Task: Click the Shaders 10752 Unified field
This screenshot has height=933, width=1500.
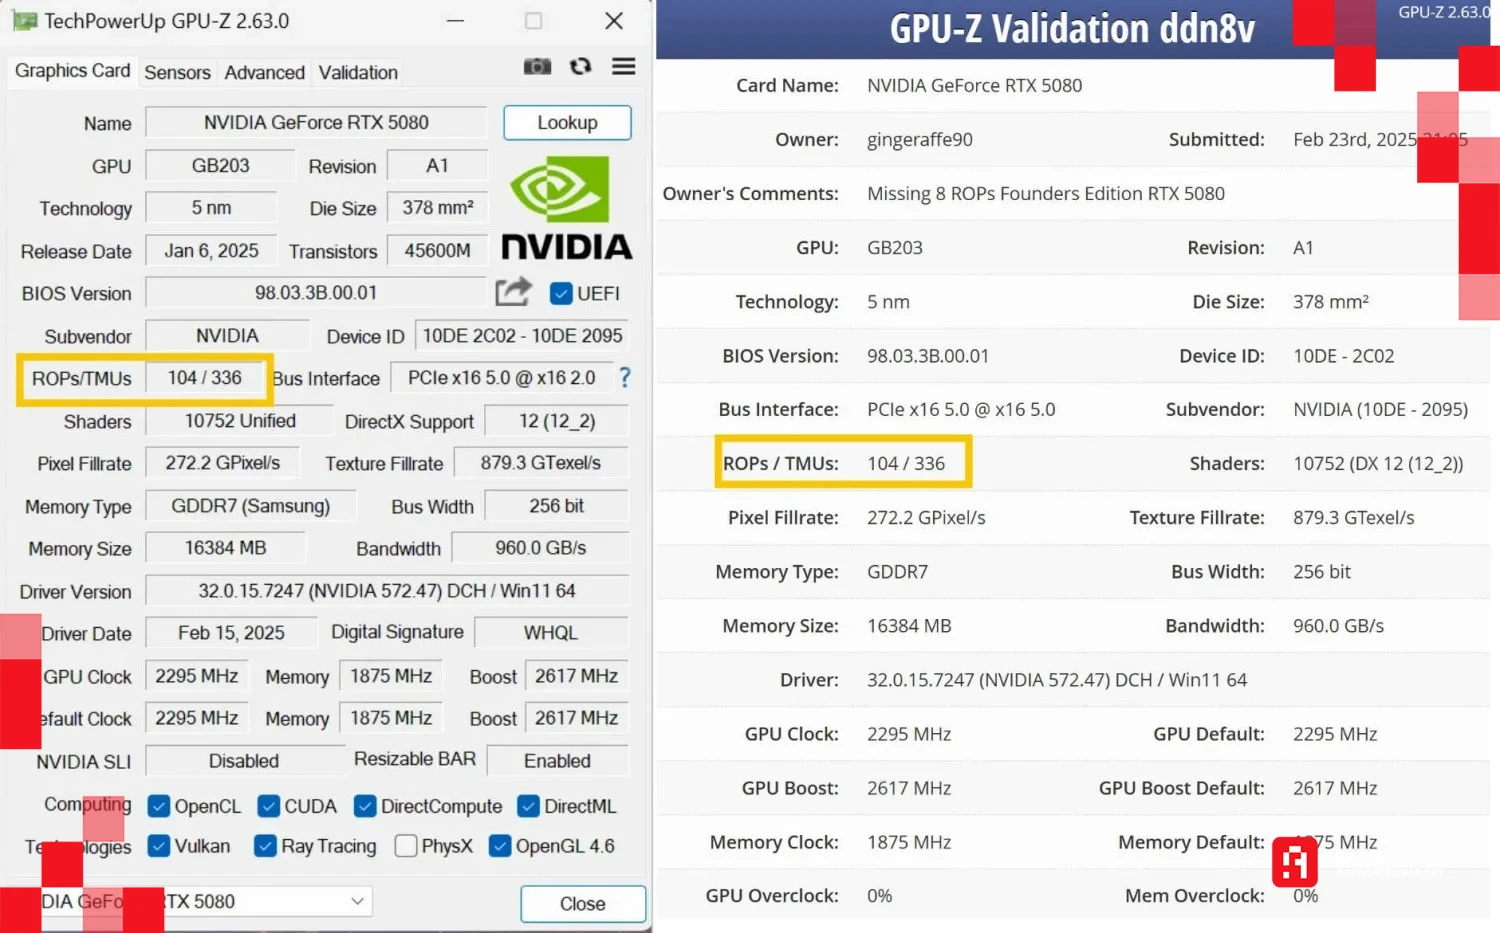Action: pyautogui.click(x=240, y=421)
